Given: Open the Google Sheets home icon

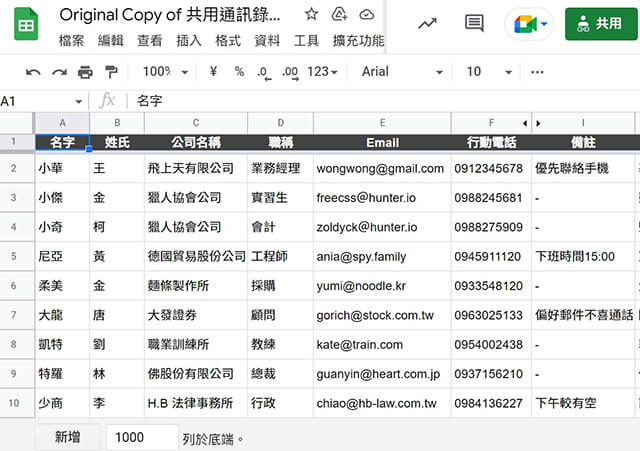Looking at the screenshot, I should (x=26, y=25).
